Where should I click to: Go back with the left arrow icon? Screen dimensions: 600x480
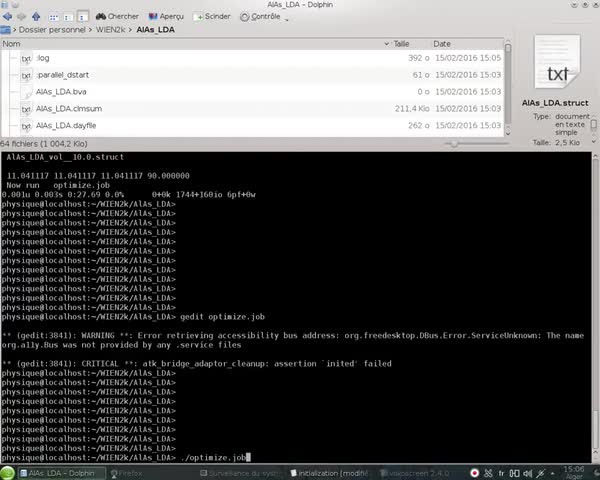[x=7, y=16]
